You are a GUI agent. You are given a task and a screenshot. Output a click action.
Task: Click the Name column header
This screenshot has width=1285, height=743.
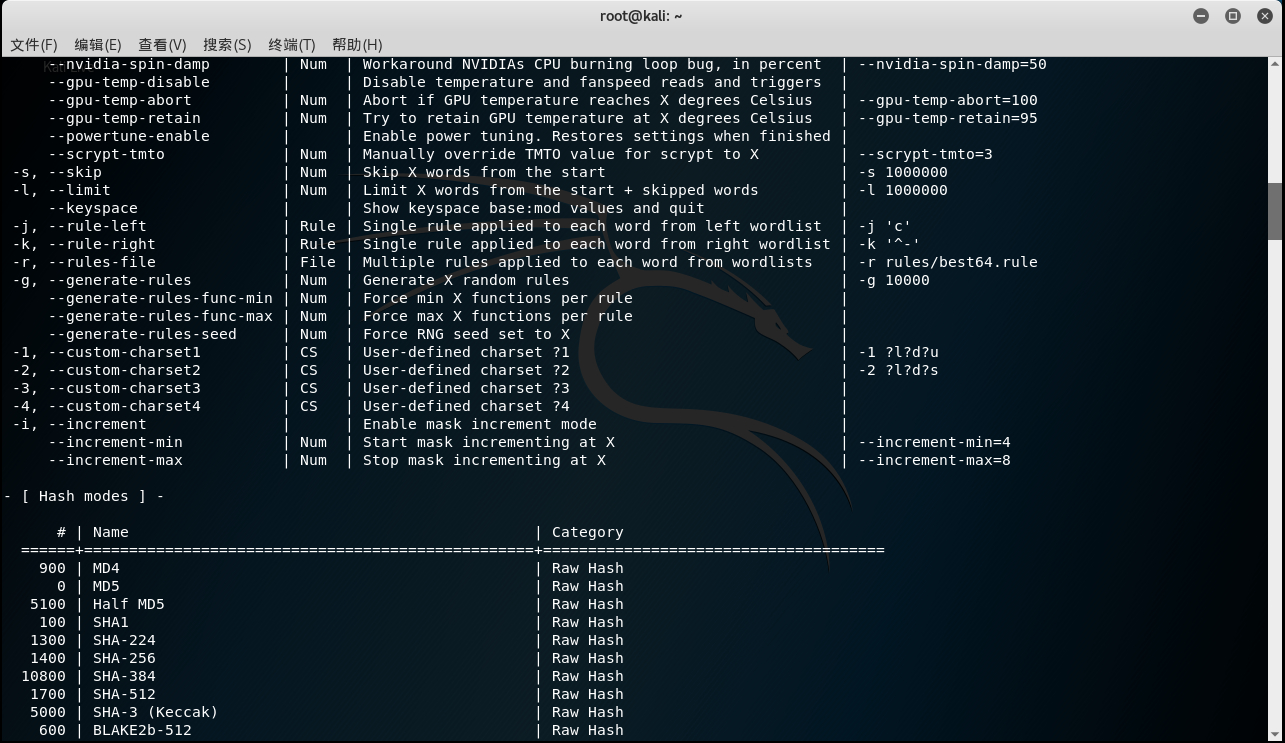coord(111,532)
